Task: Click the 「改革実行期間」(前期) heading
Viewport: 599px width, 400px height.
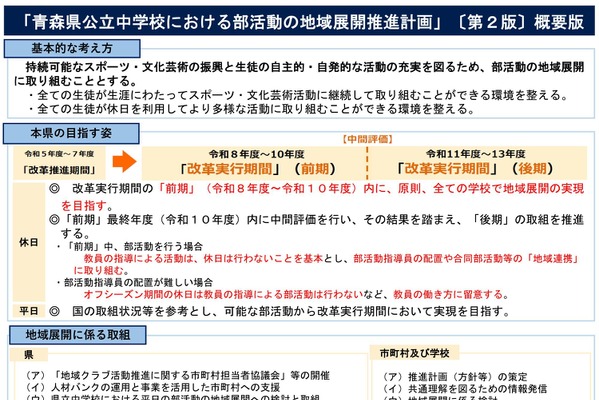Action: [257, 168]
